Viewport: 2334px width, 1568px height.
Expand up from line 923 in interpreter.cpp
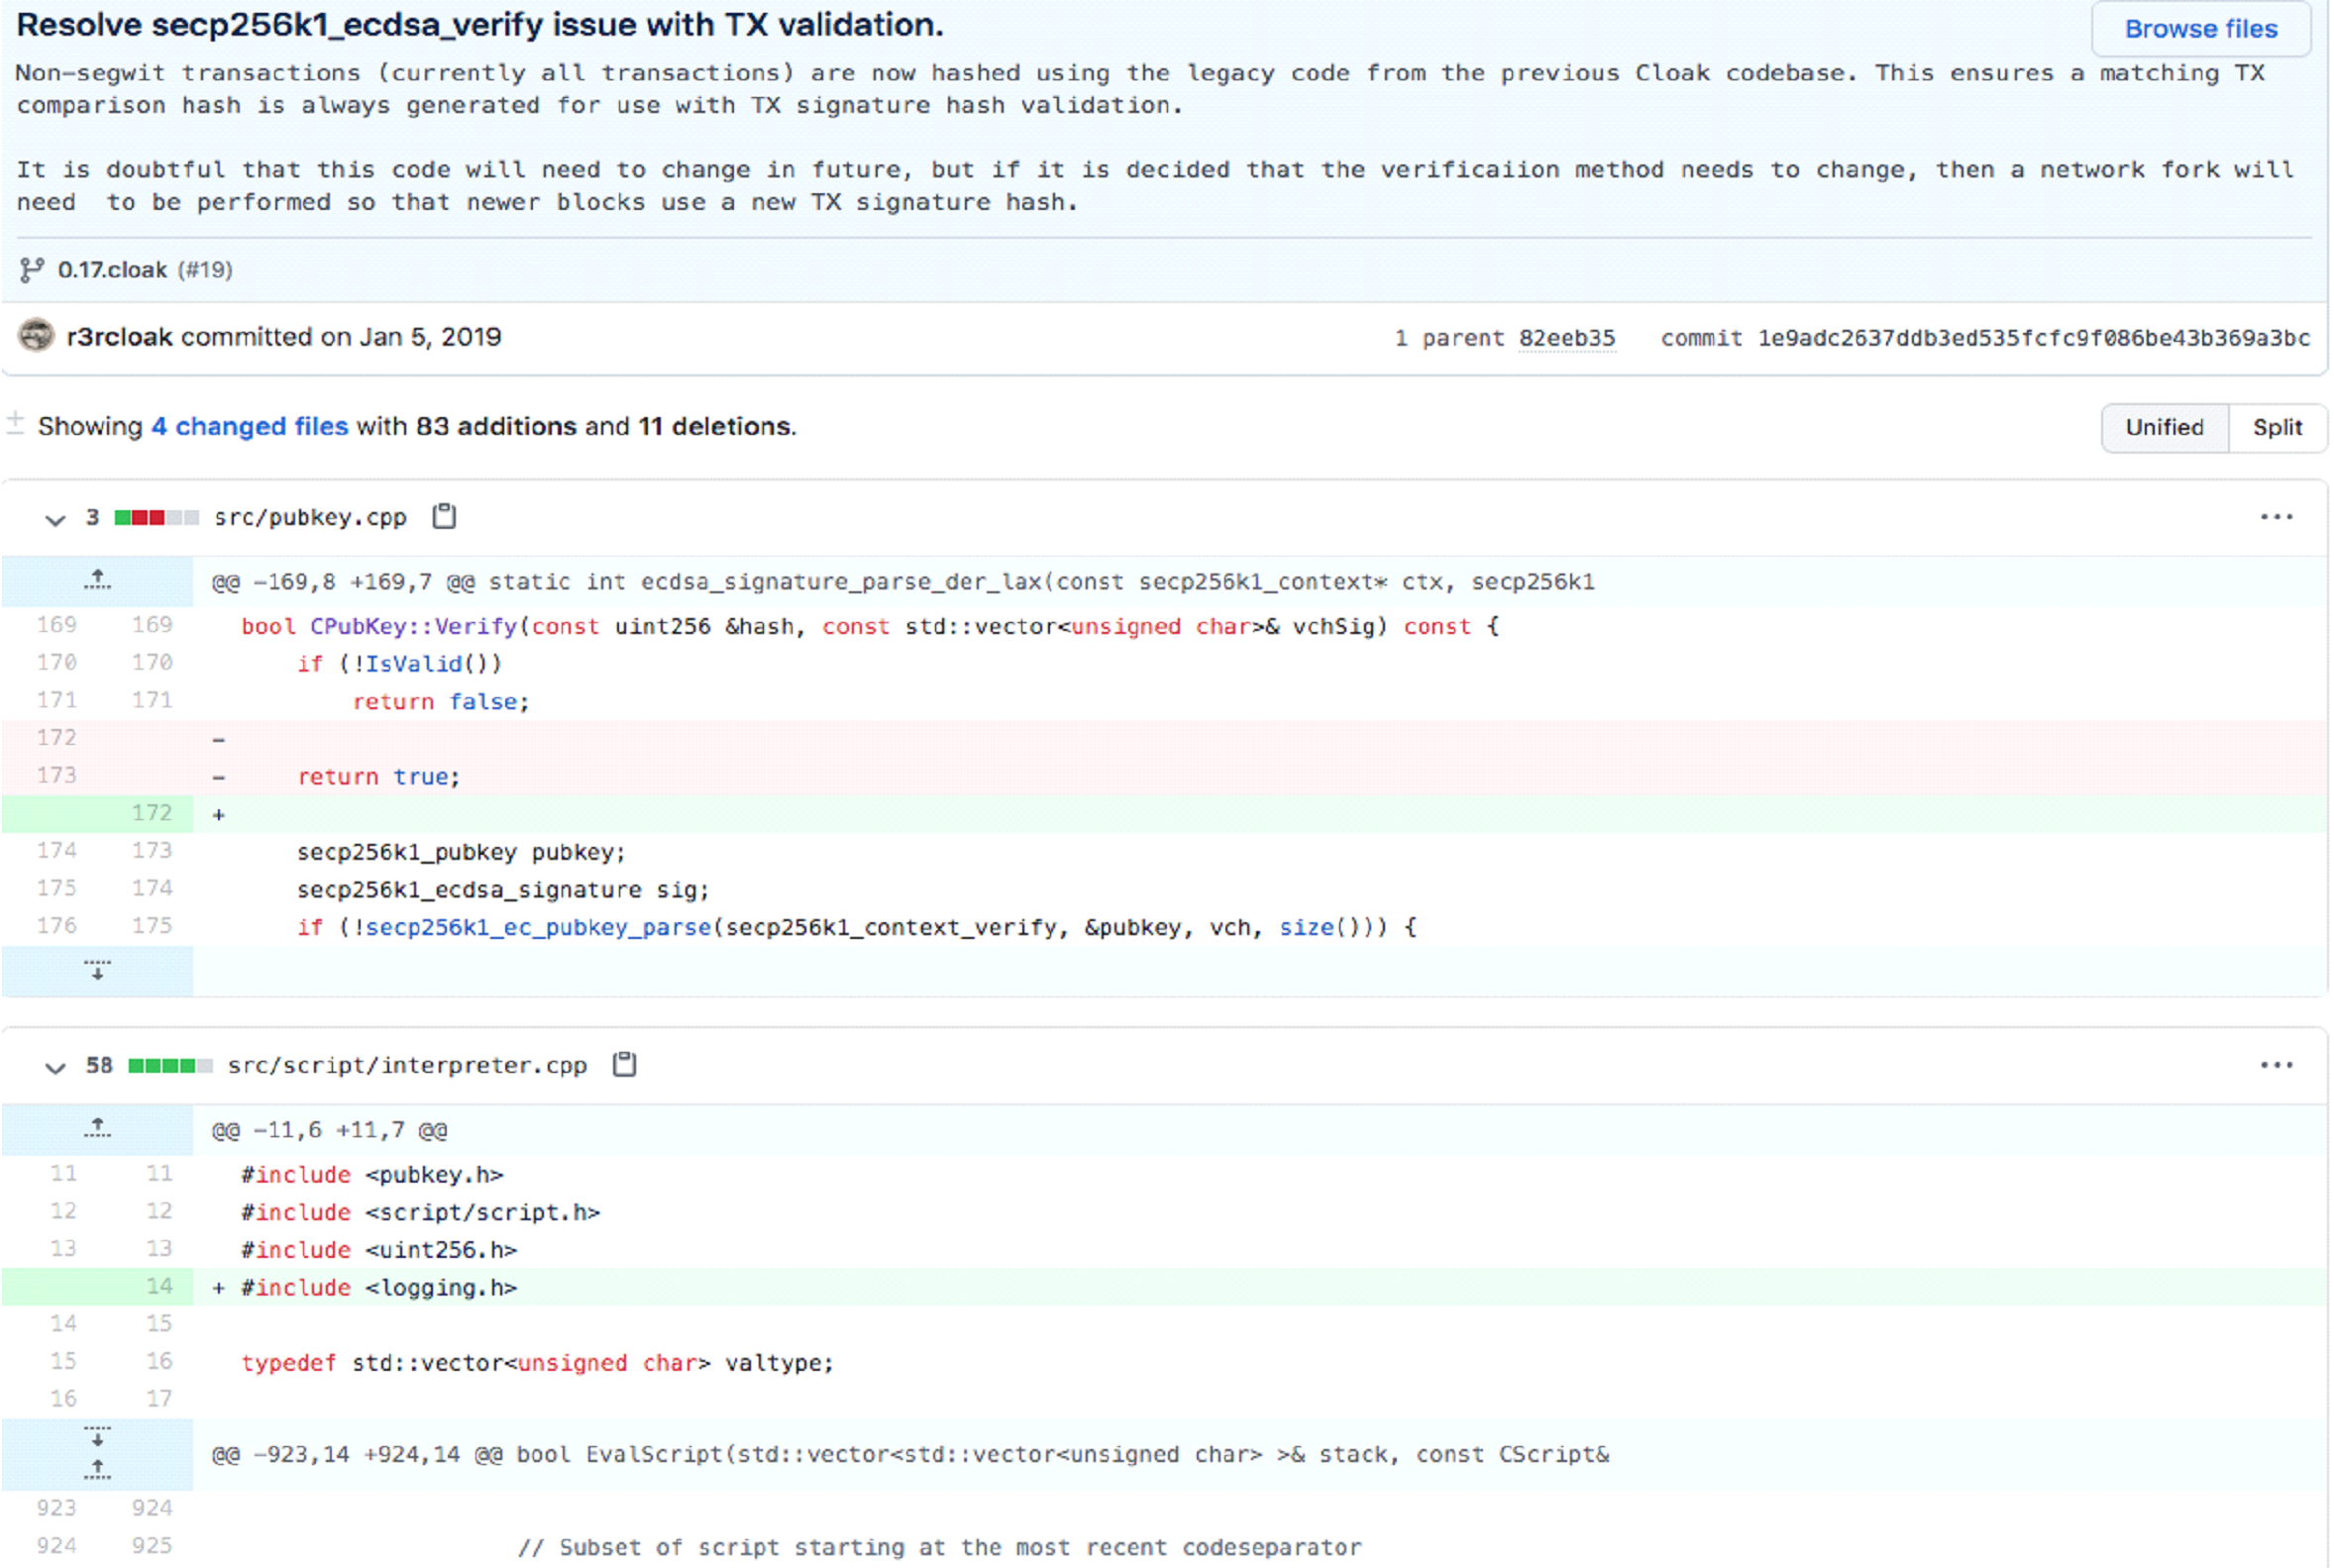(97, 1470)
